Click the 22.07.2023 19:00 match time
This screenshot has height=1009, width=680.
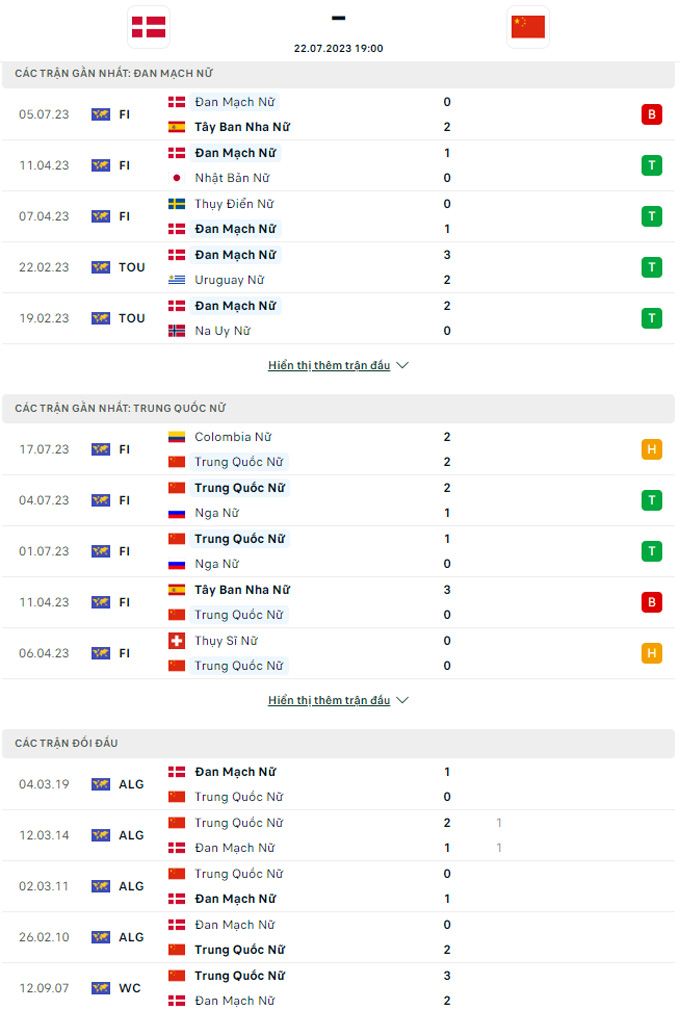coord(339,48)
